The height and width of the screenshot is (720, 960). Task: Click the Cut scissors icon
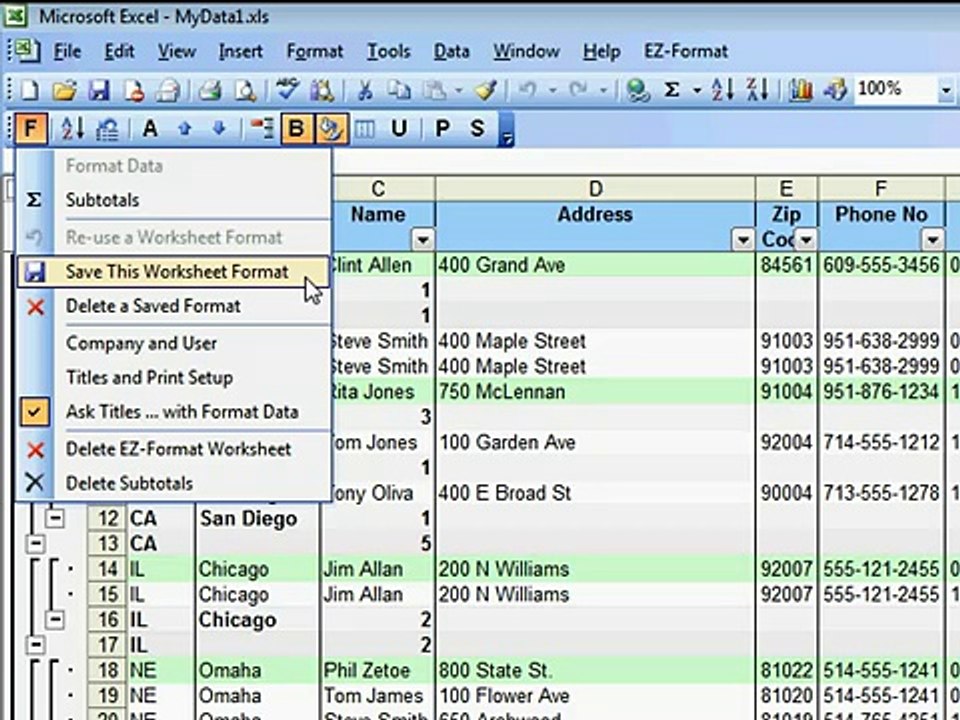[365, 91]
